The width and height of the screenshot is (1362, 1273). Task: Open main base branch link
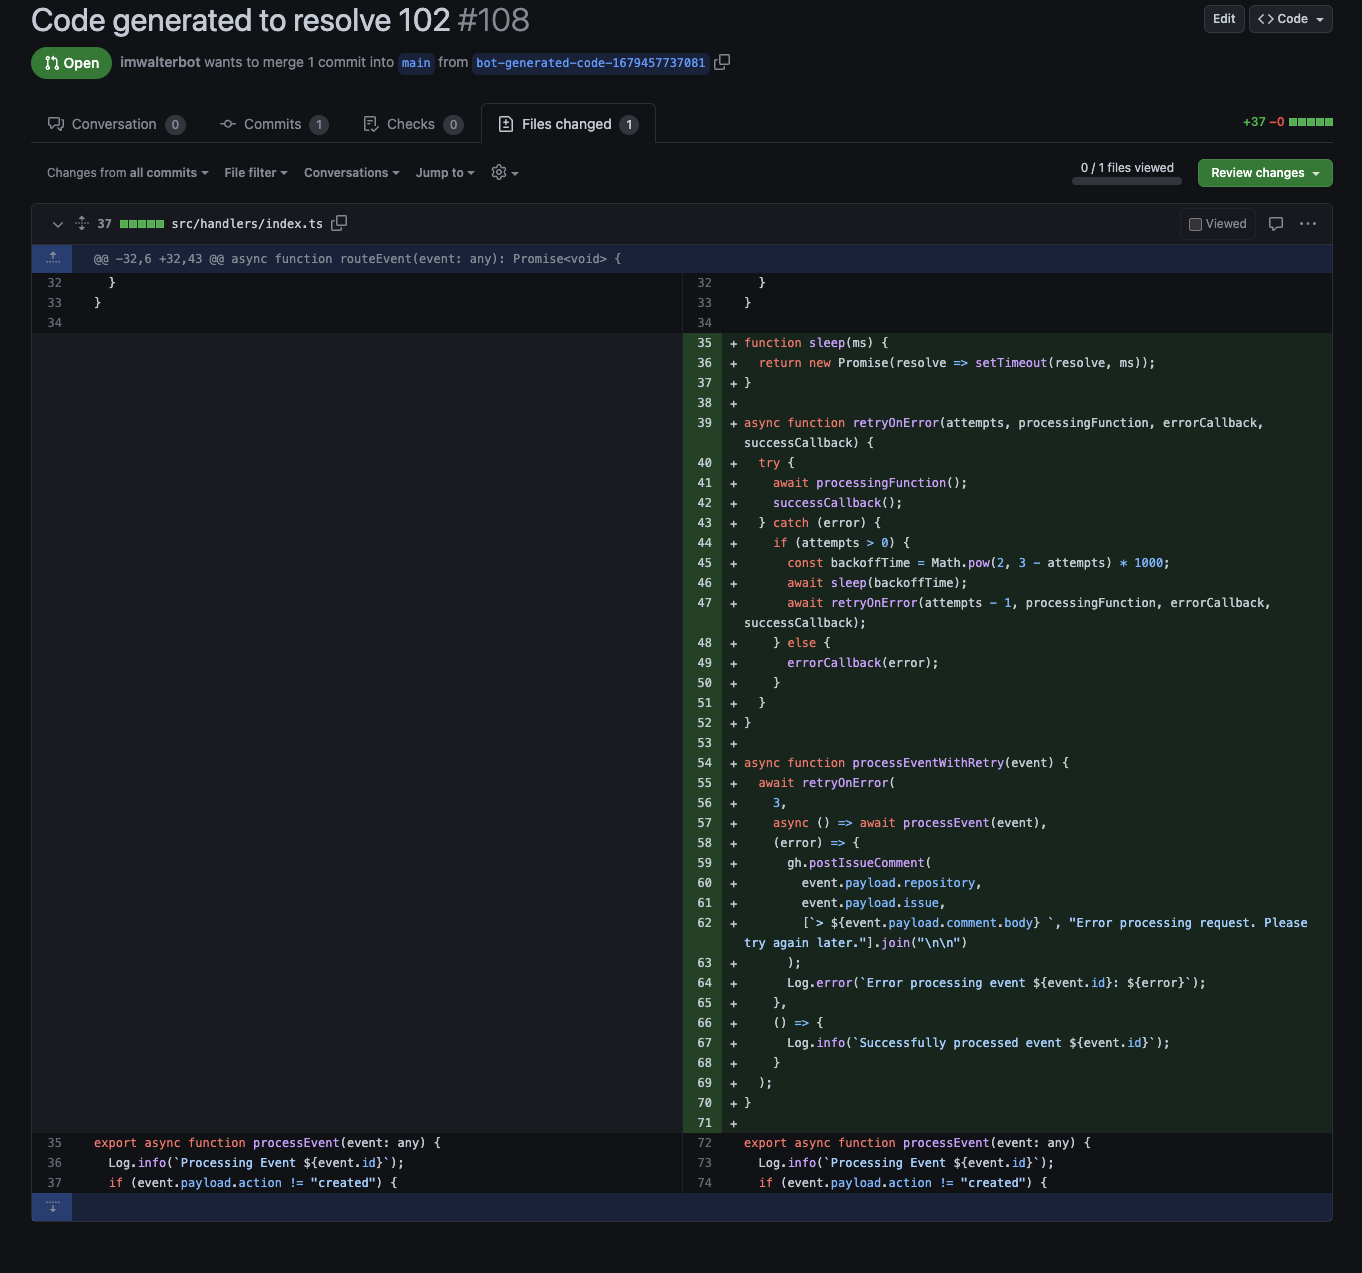coord(416,63)
